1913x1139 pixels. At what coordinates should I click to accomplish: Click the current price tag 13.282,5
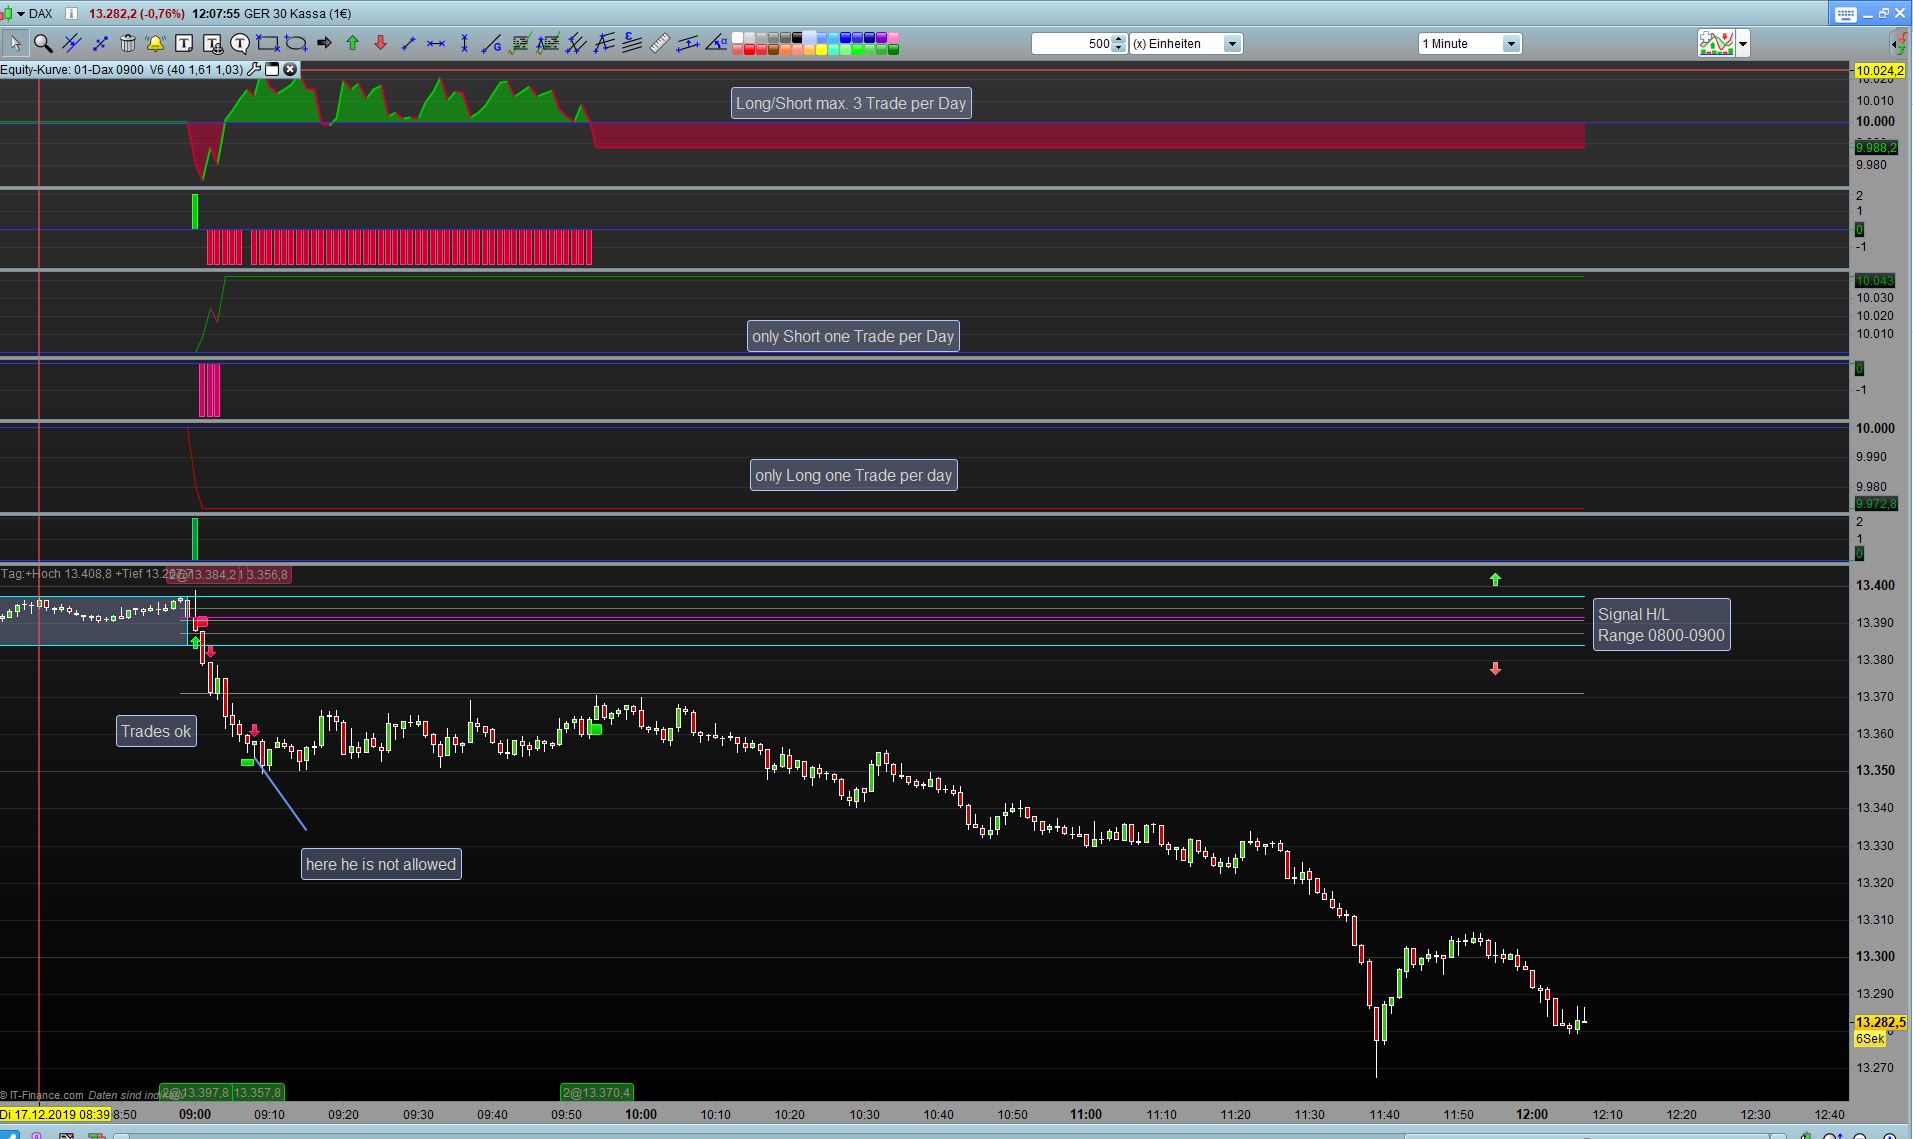[x=1880, y=1022]
